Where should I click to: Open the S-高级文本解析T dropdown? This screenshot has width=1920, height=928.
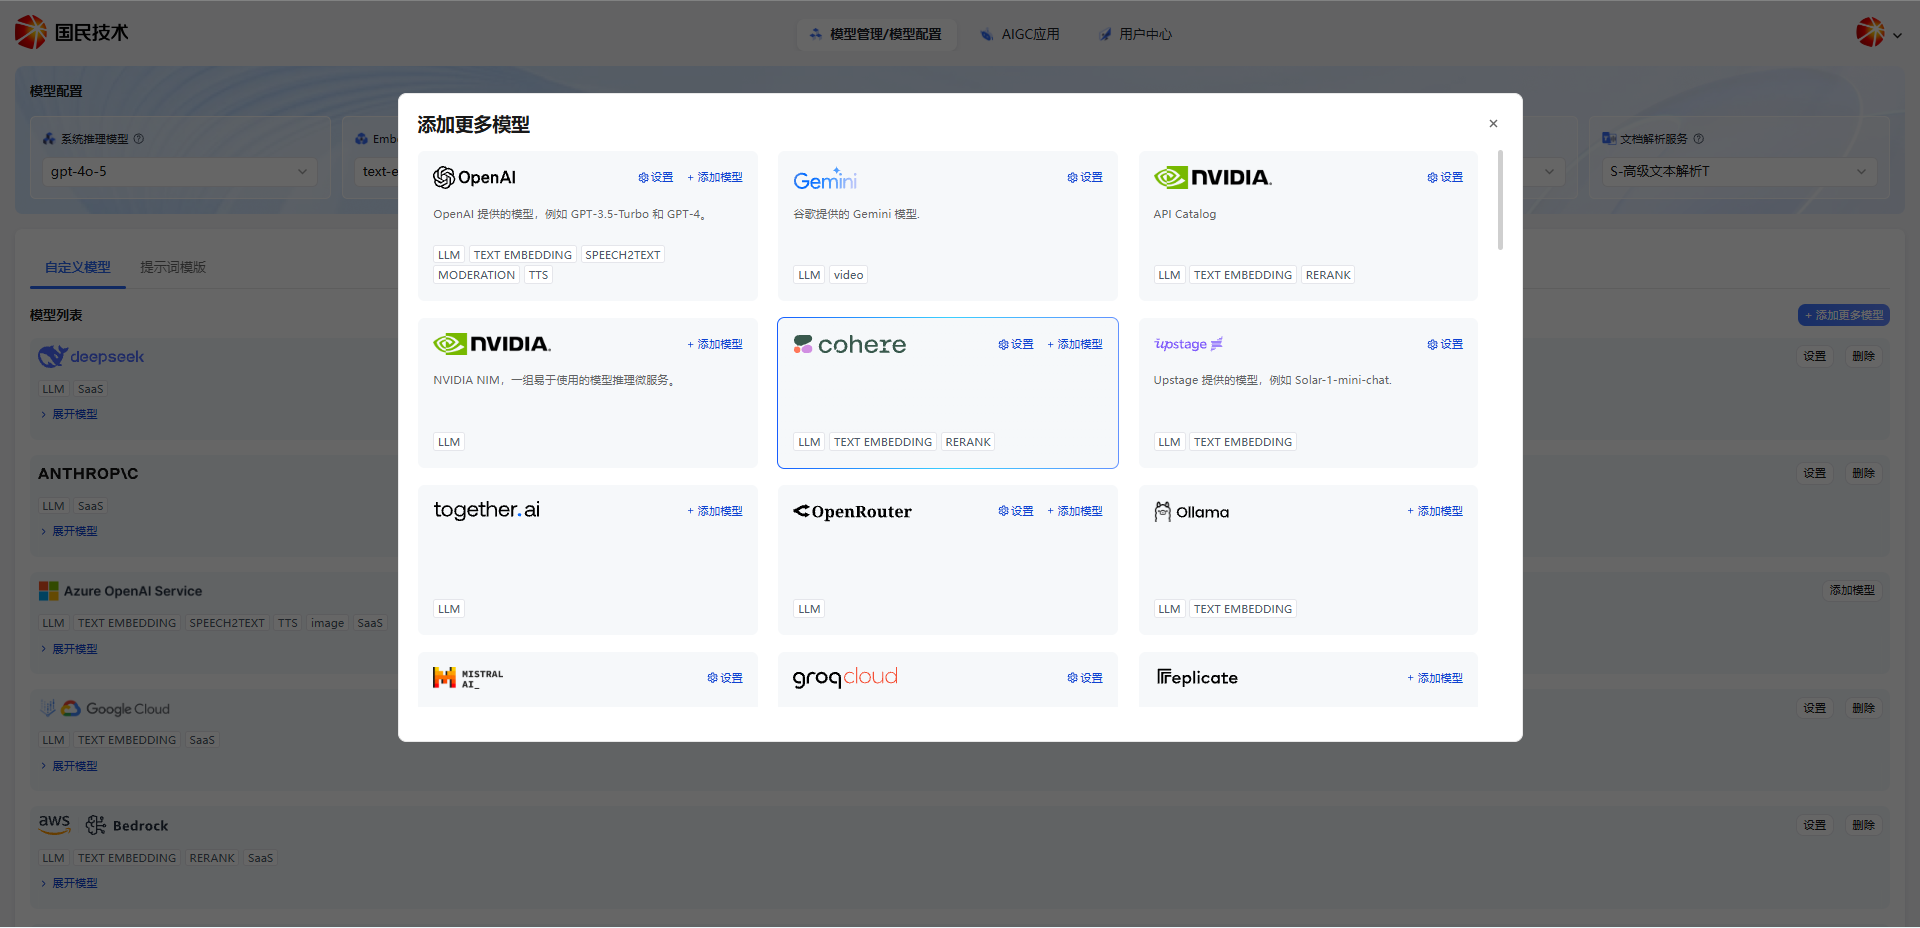1738,172
